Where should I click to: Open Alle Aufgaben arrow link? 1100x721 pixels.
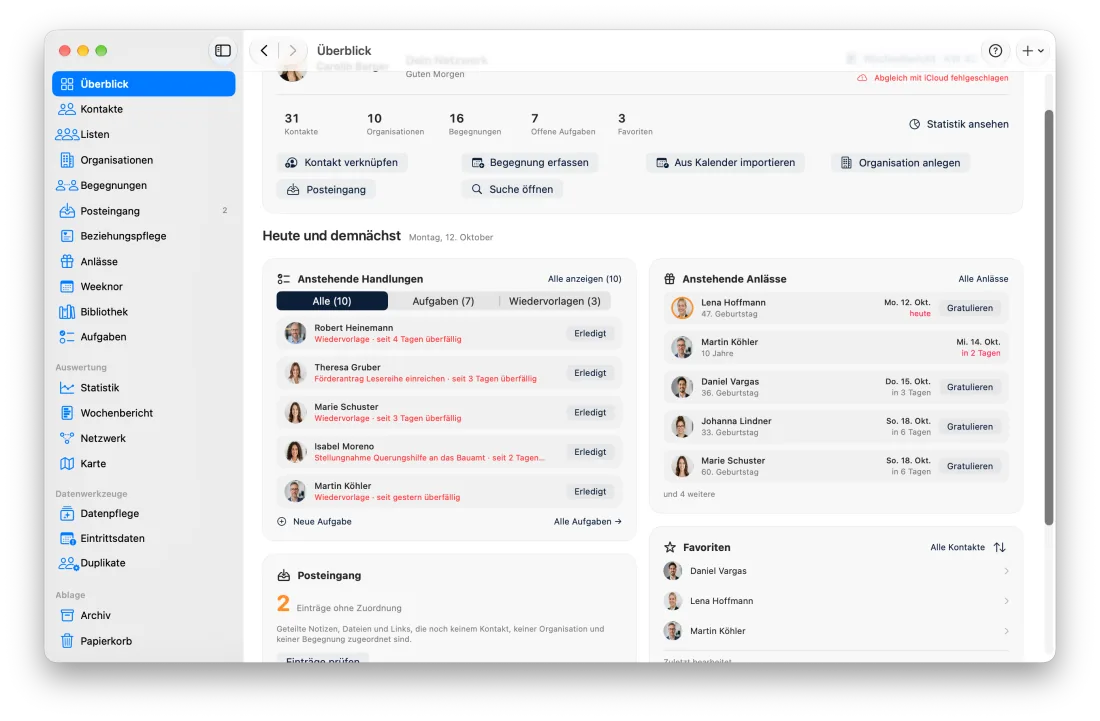588,522
